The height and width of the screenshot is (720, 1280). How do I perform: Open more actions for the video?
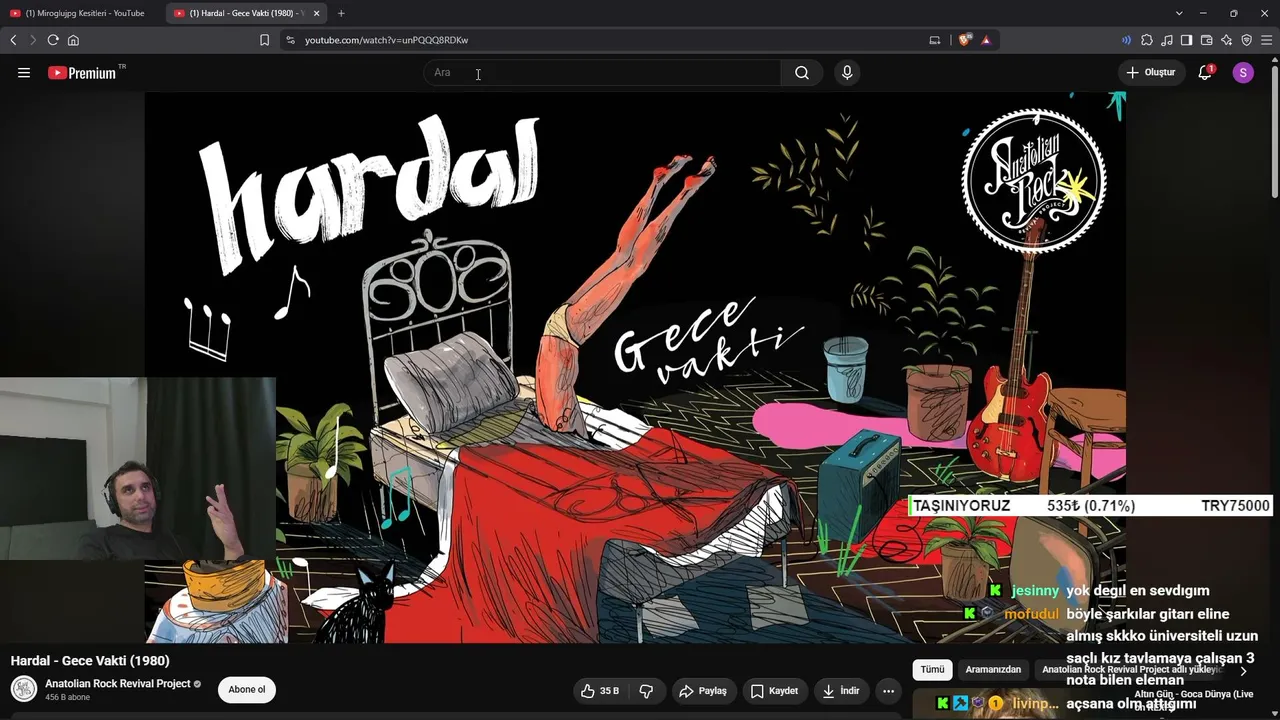(888, 690)
